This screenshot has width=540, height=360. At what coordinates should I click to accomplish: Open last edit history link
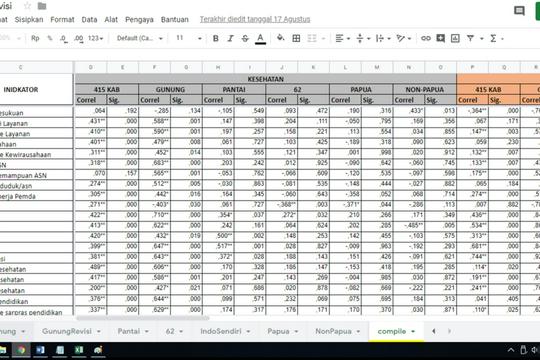click(x=255, y=20)
